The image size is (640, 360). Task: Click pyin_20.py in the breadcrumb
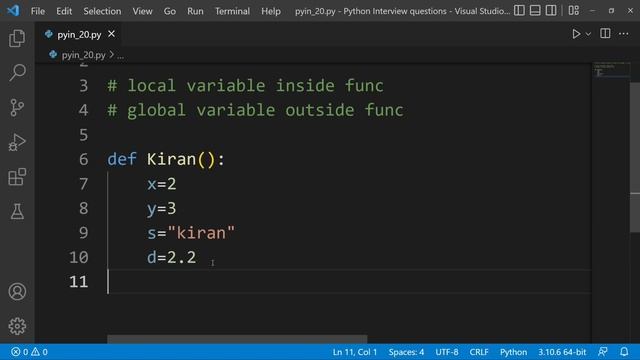[83, 55]
